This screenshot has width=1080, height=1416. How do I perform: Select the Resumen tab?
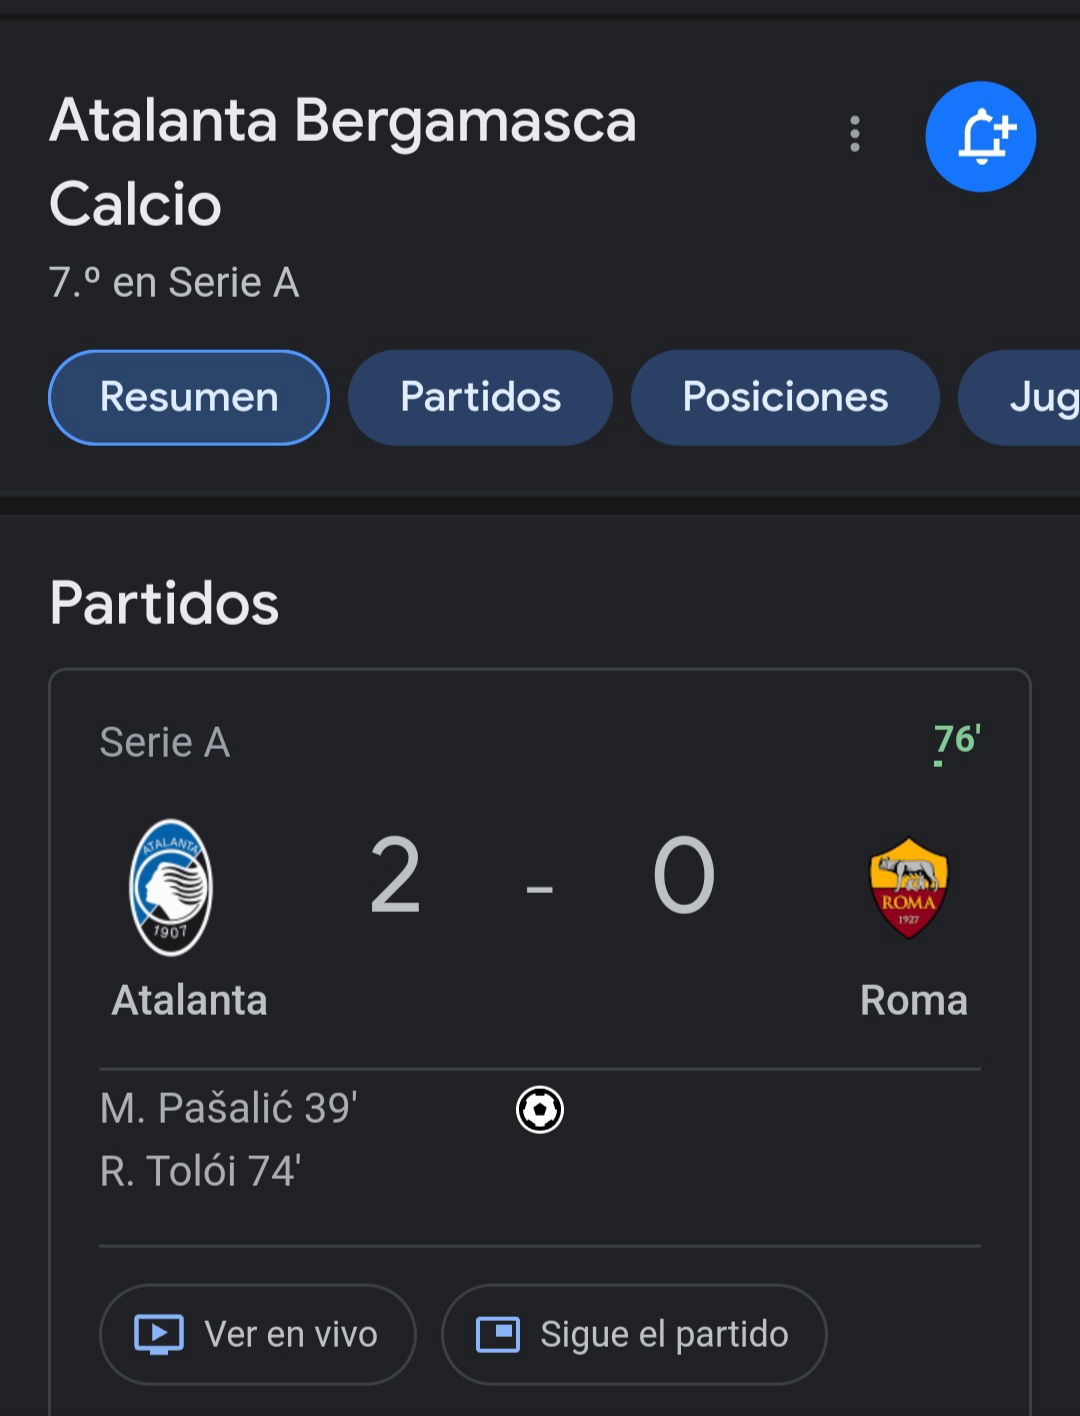tap(189, 397)
